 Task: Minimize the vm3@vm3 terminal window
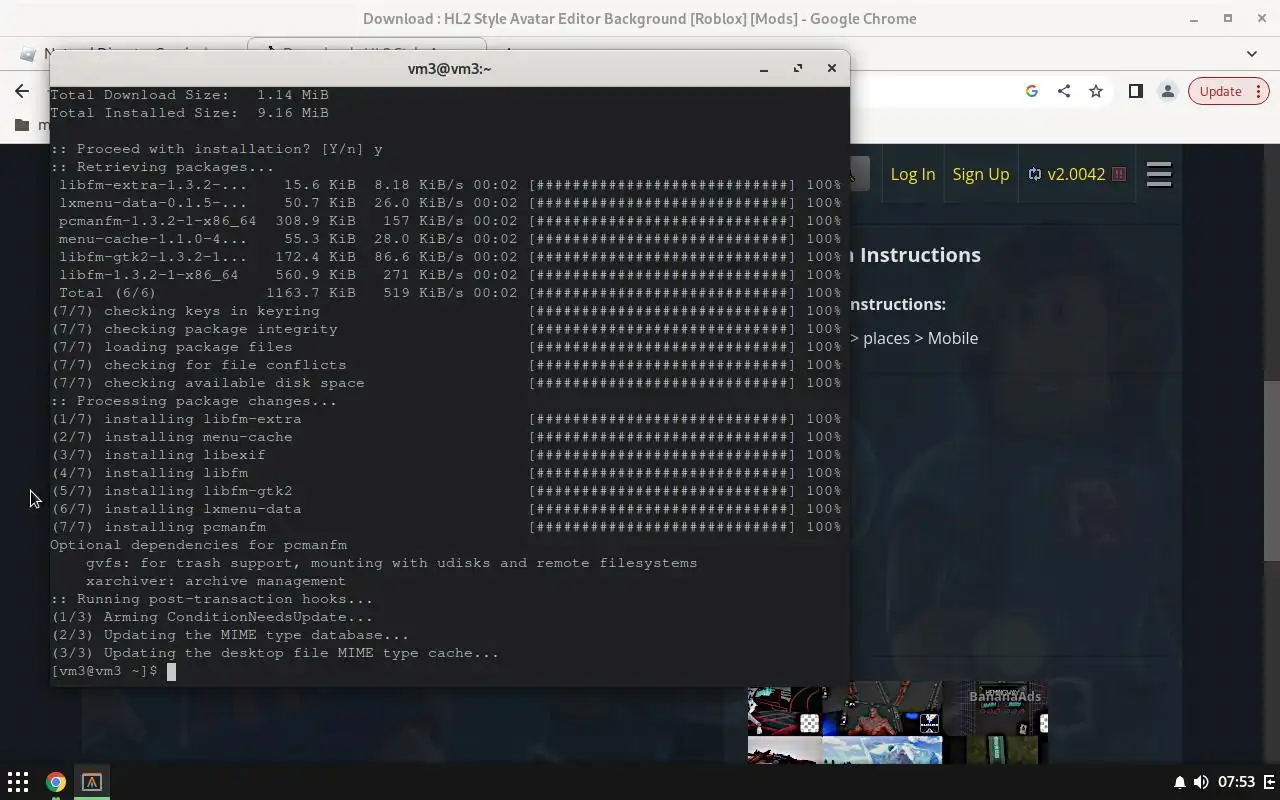click(764, 68)
